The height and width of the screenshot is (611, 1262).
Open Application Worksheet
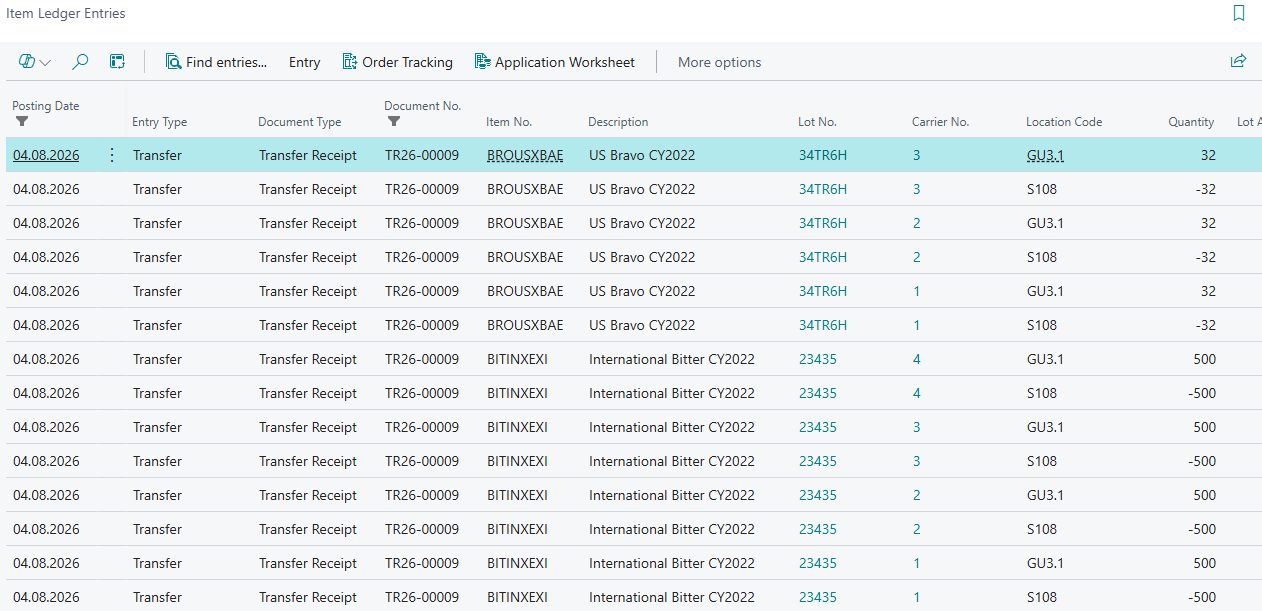[554, 62]
